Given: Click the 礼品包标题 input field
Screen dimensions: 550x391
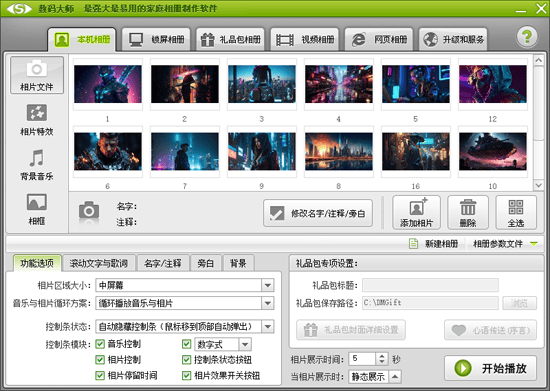Looking at the screenshot, I should point(430,285).
